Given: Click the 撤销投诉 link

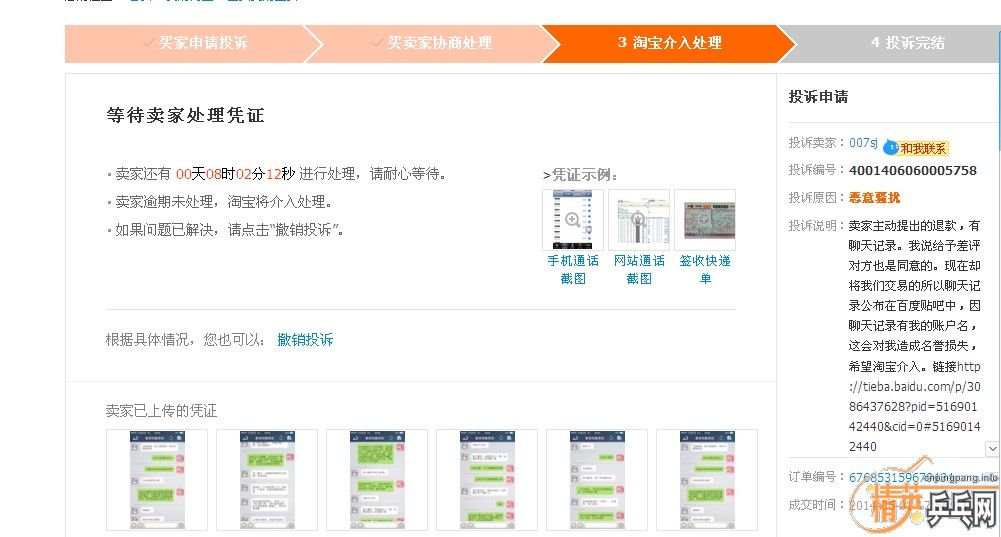Looking at the screenshot, I should tap(305, 340).
